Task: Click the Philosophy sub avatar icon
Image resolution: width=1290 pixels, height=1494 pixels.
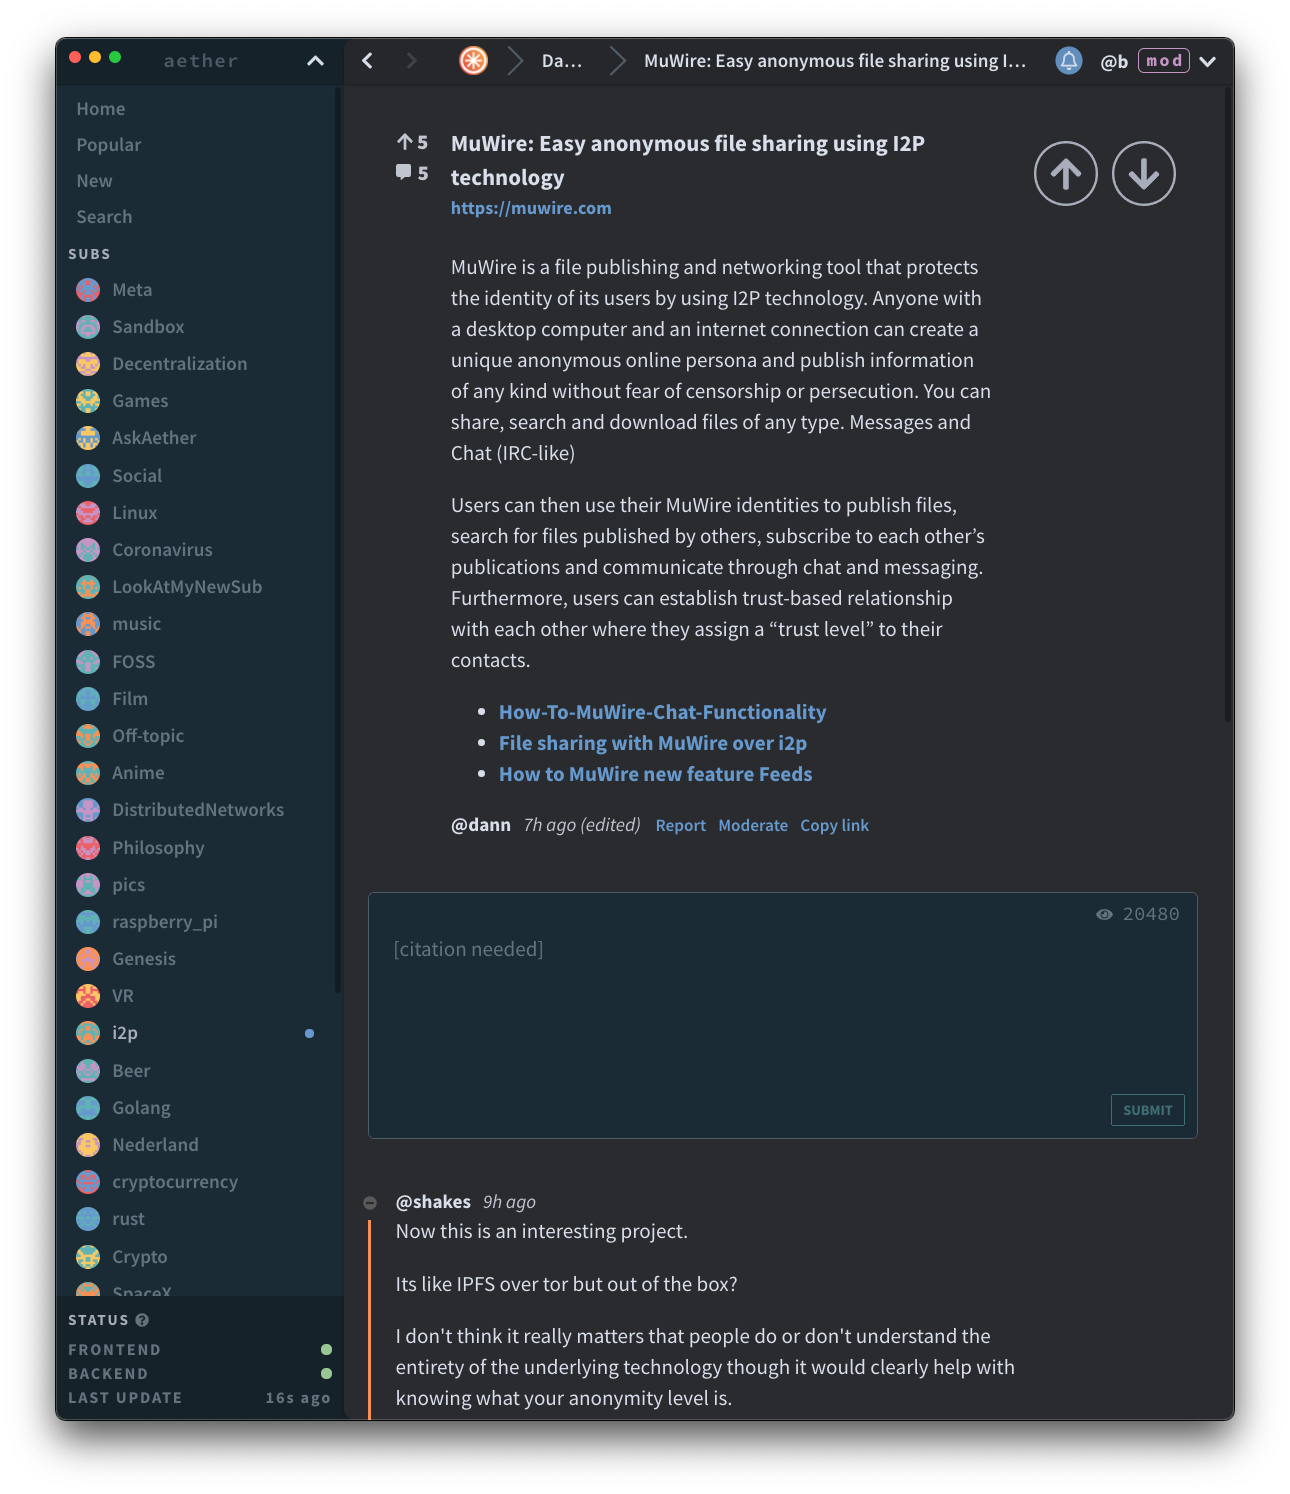Action: (88, 848)
